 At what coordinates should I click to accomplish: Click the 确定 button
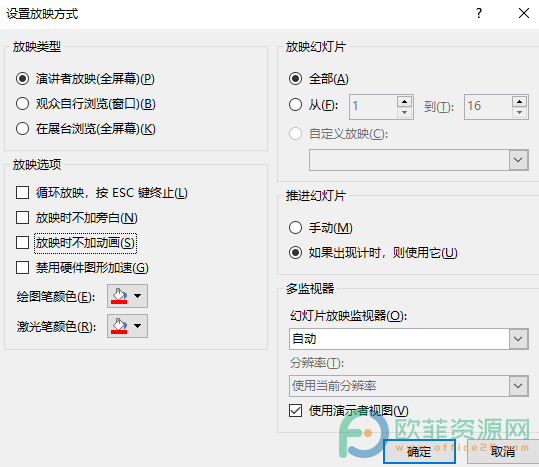(419, 452)
